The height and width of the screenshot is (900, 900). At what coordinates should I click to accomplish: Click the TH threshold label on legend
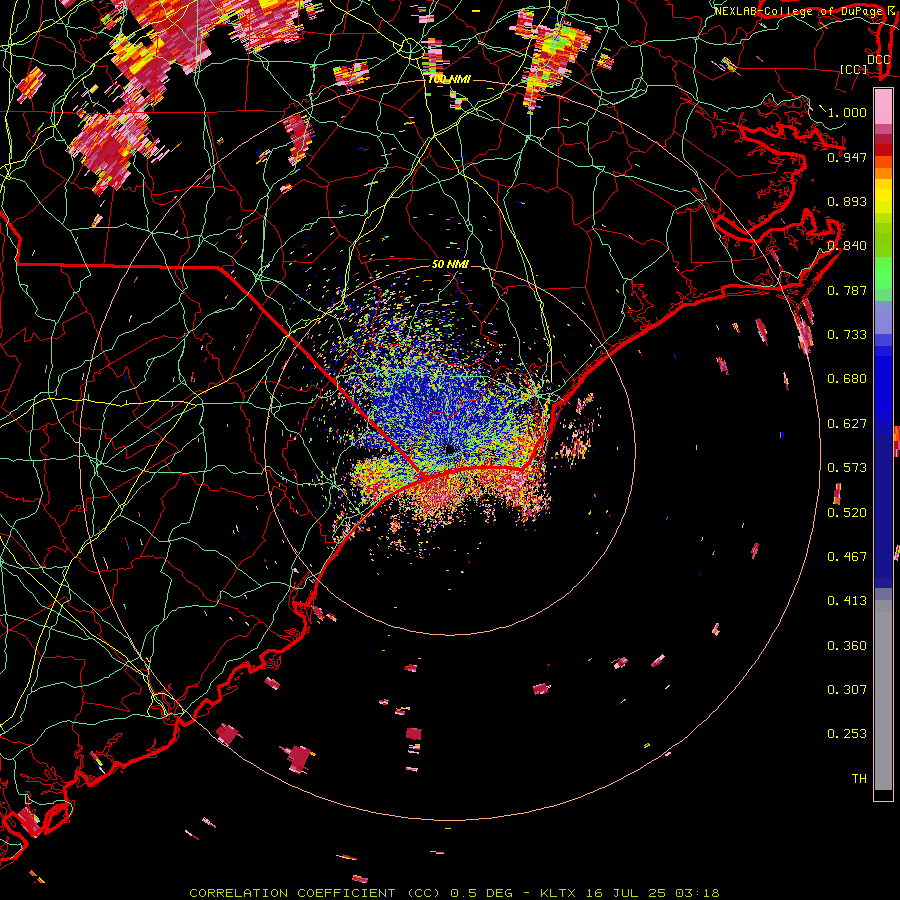click(859, 779)
